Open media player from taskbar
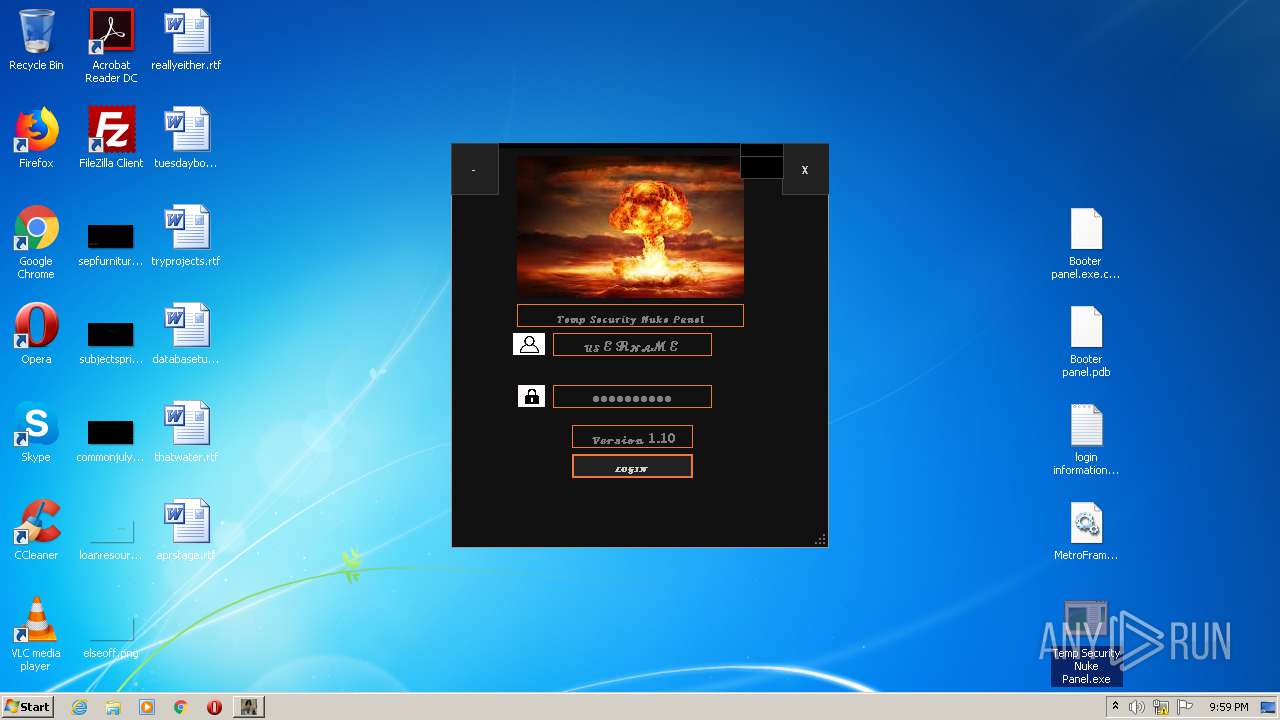Screen dimensions: 1280x720 147,707
